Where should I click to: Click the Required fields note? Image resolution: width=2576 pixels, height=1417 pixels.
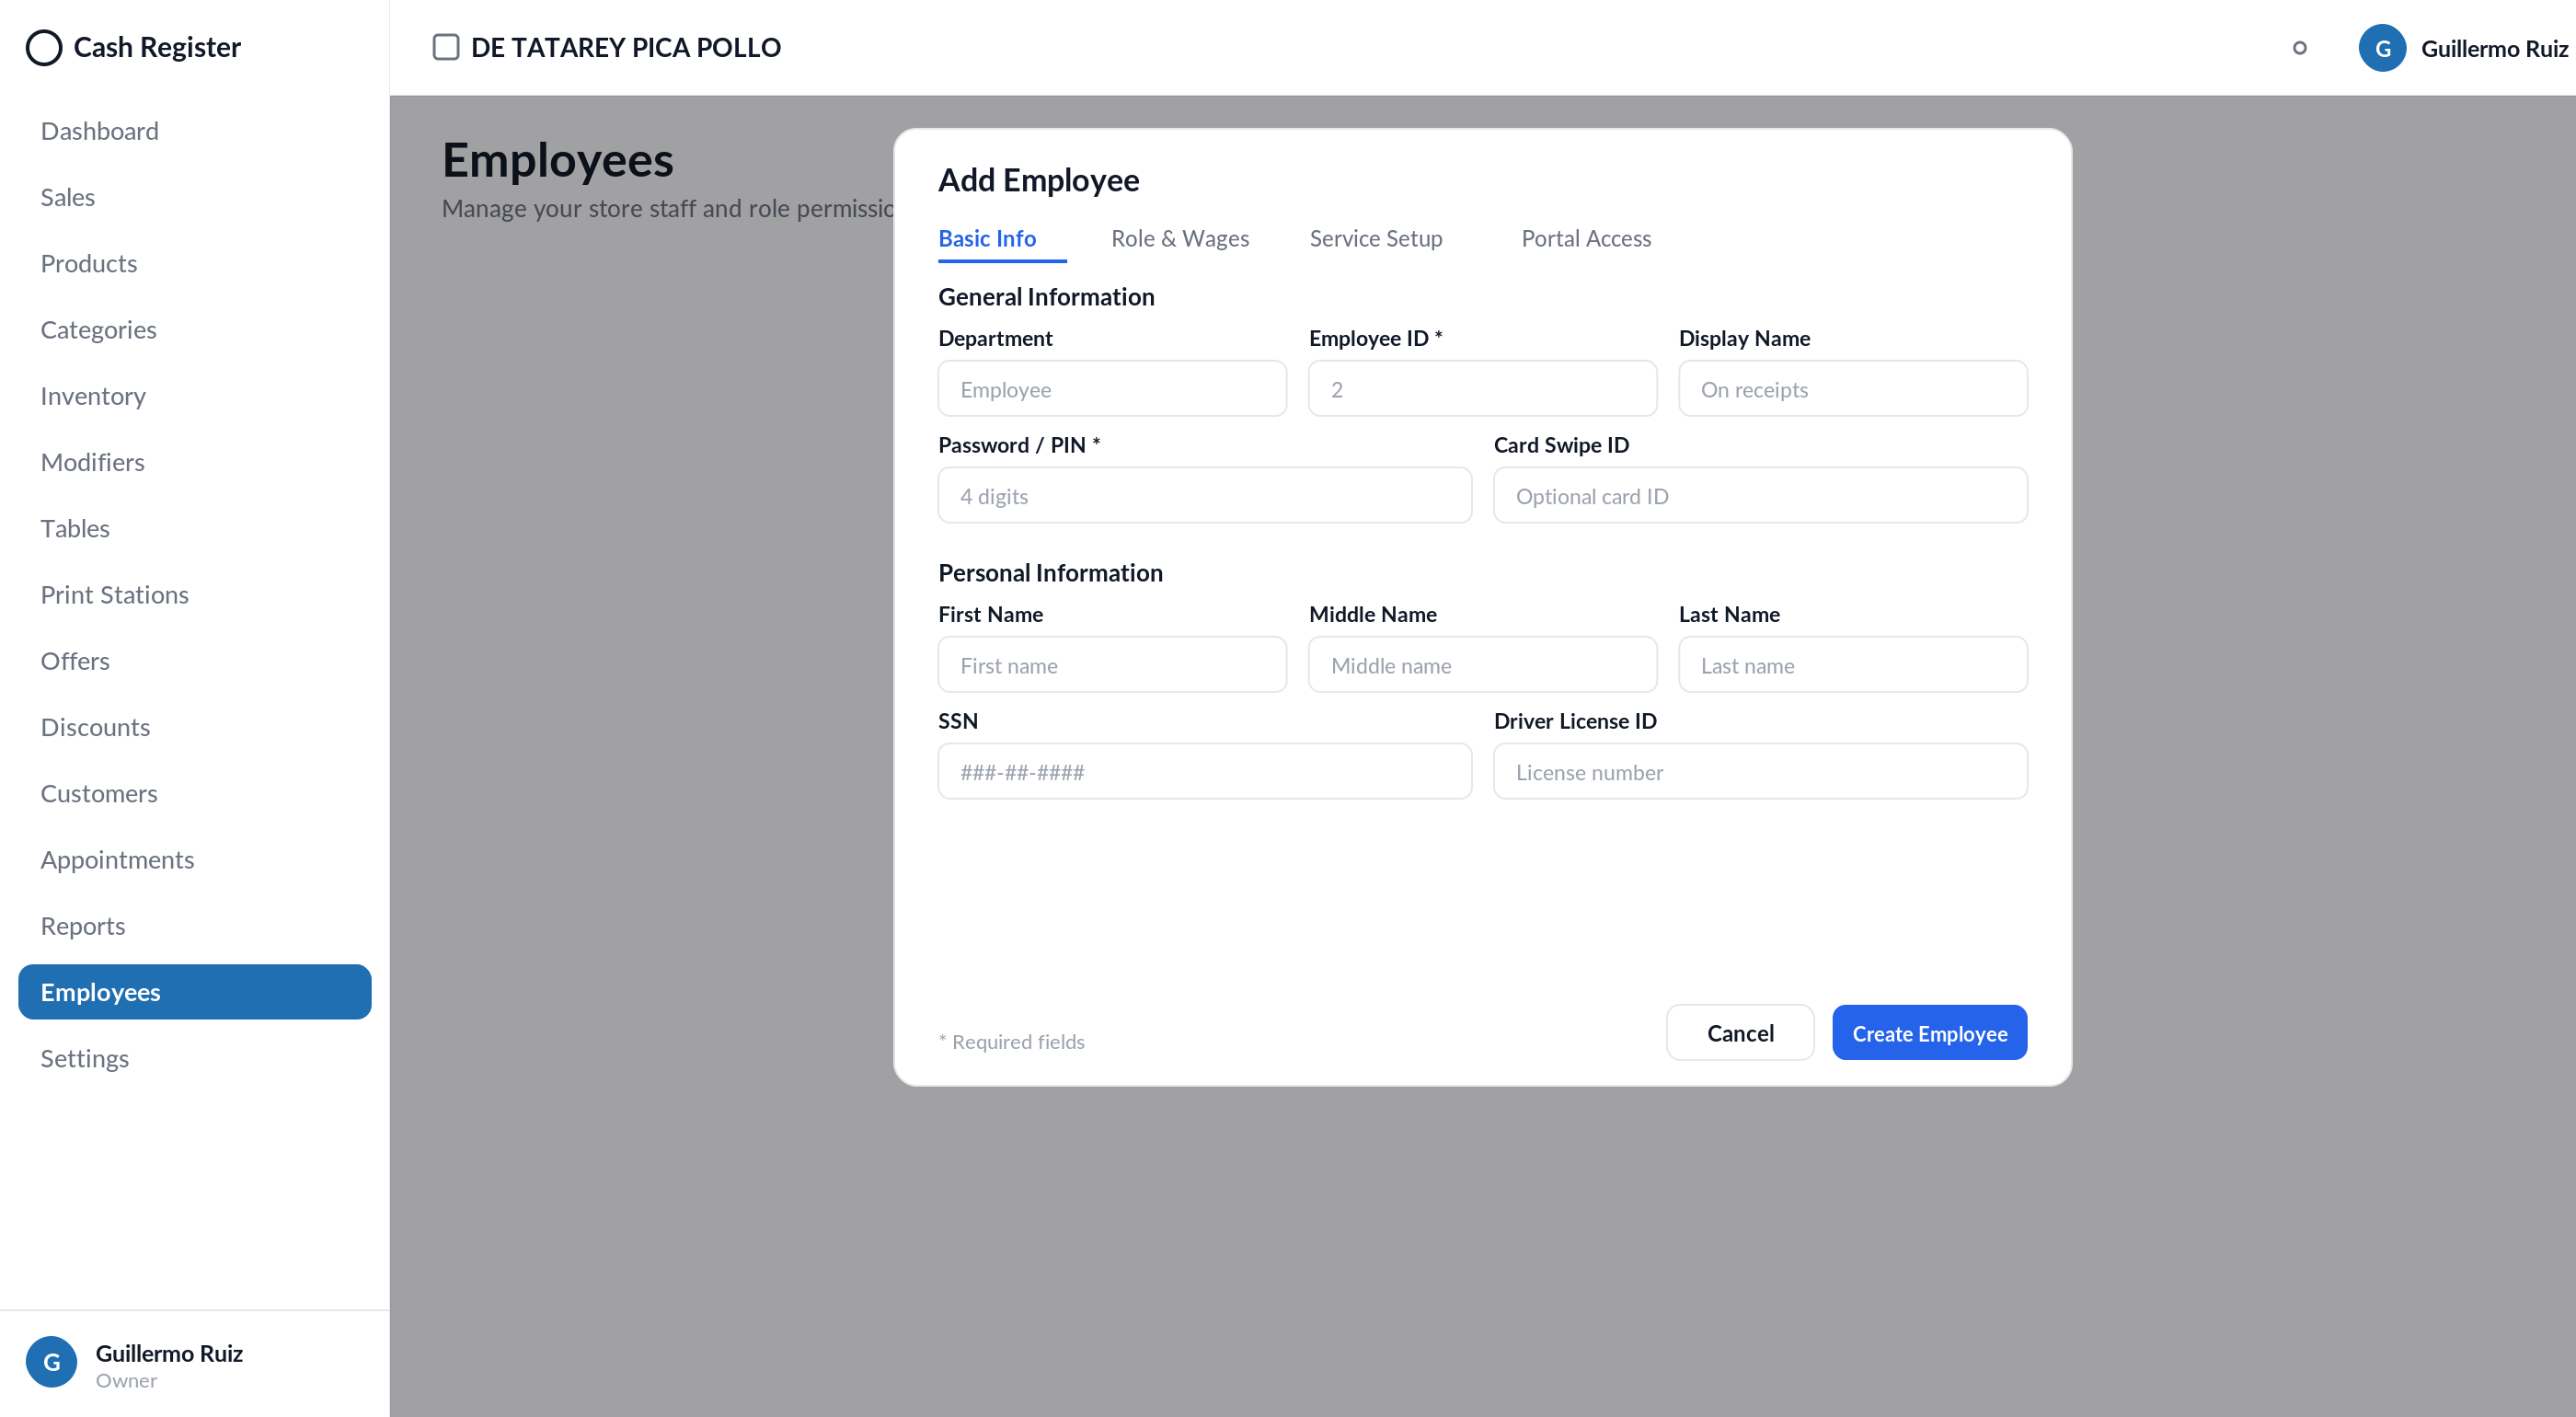[x=1011, y=1041]
